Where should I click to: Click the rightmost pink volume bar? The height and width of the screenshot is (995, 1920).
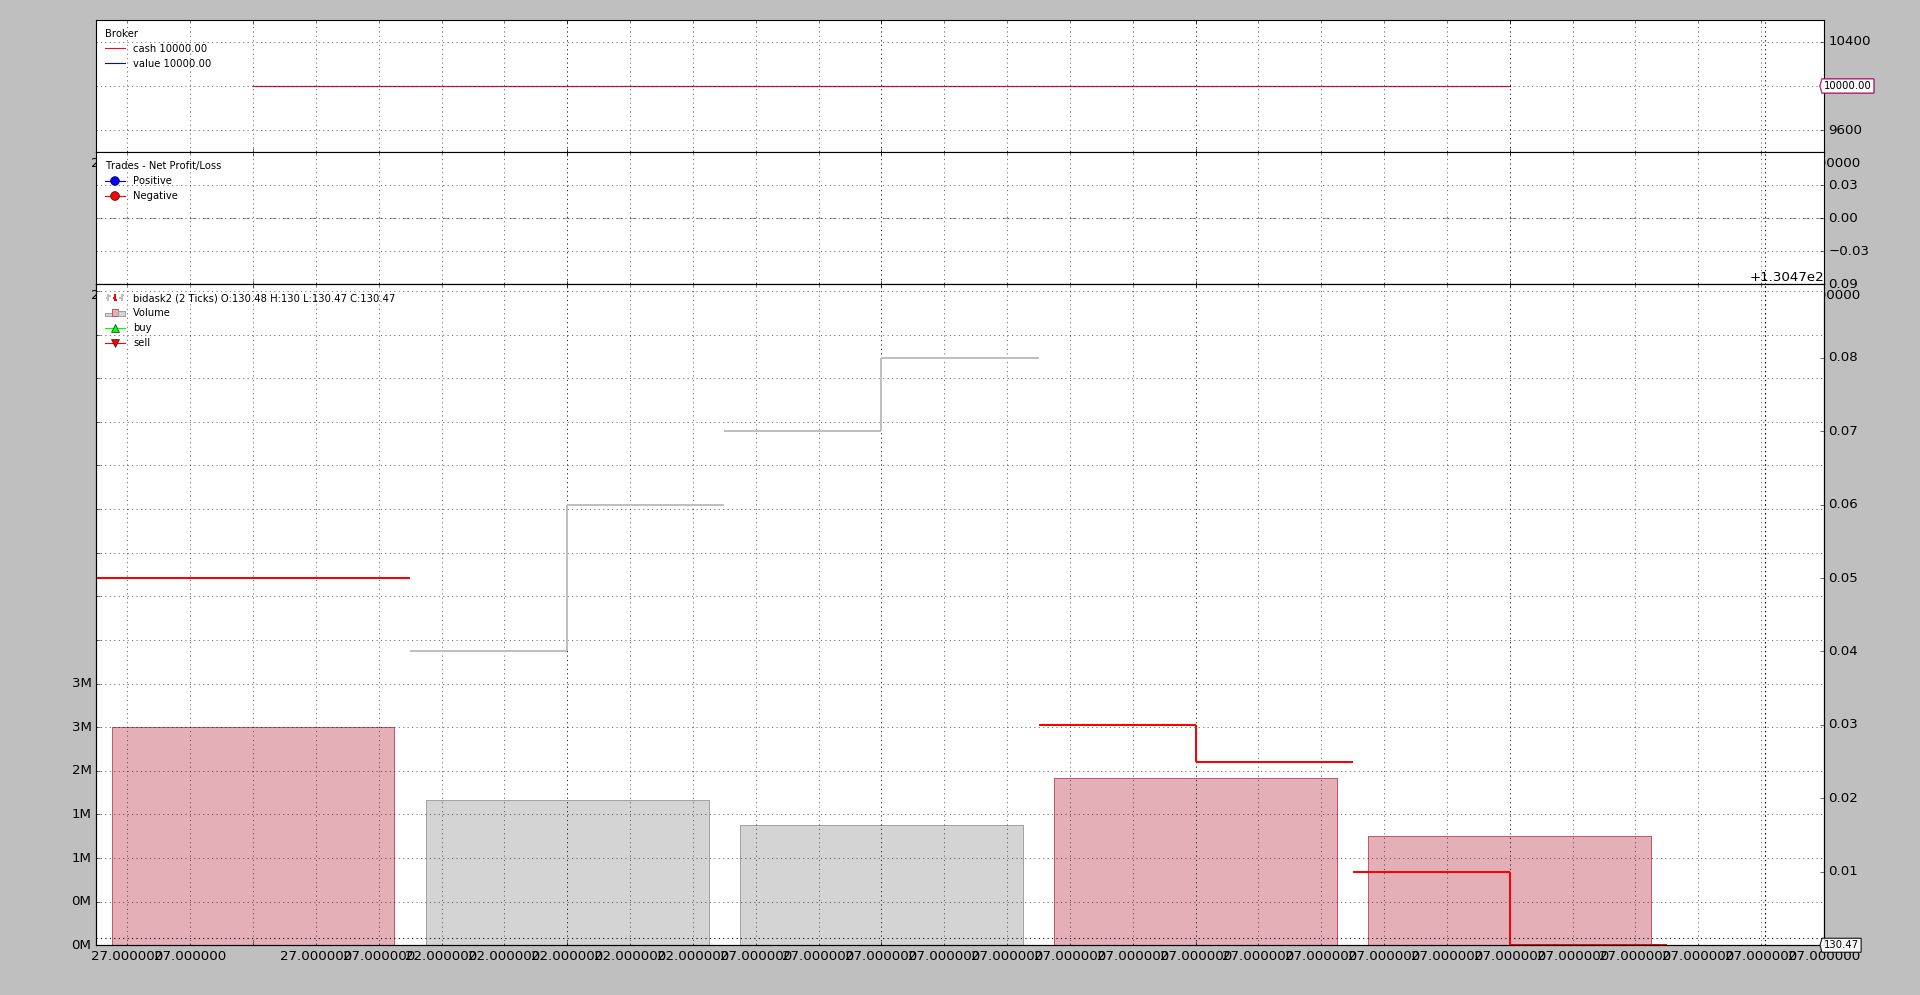tap(1509, 890)
